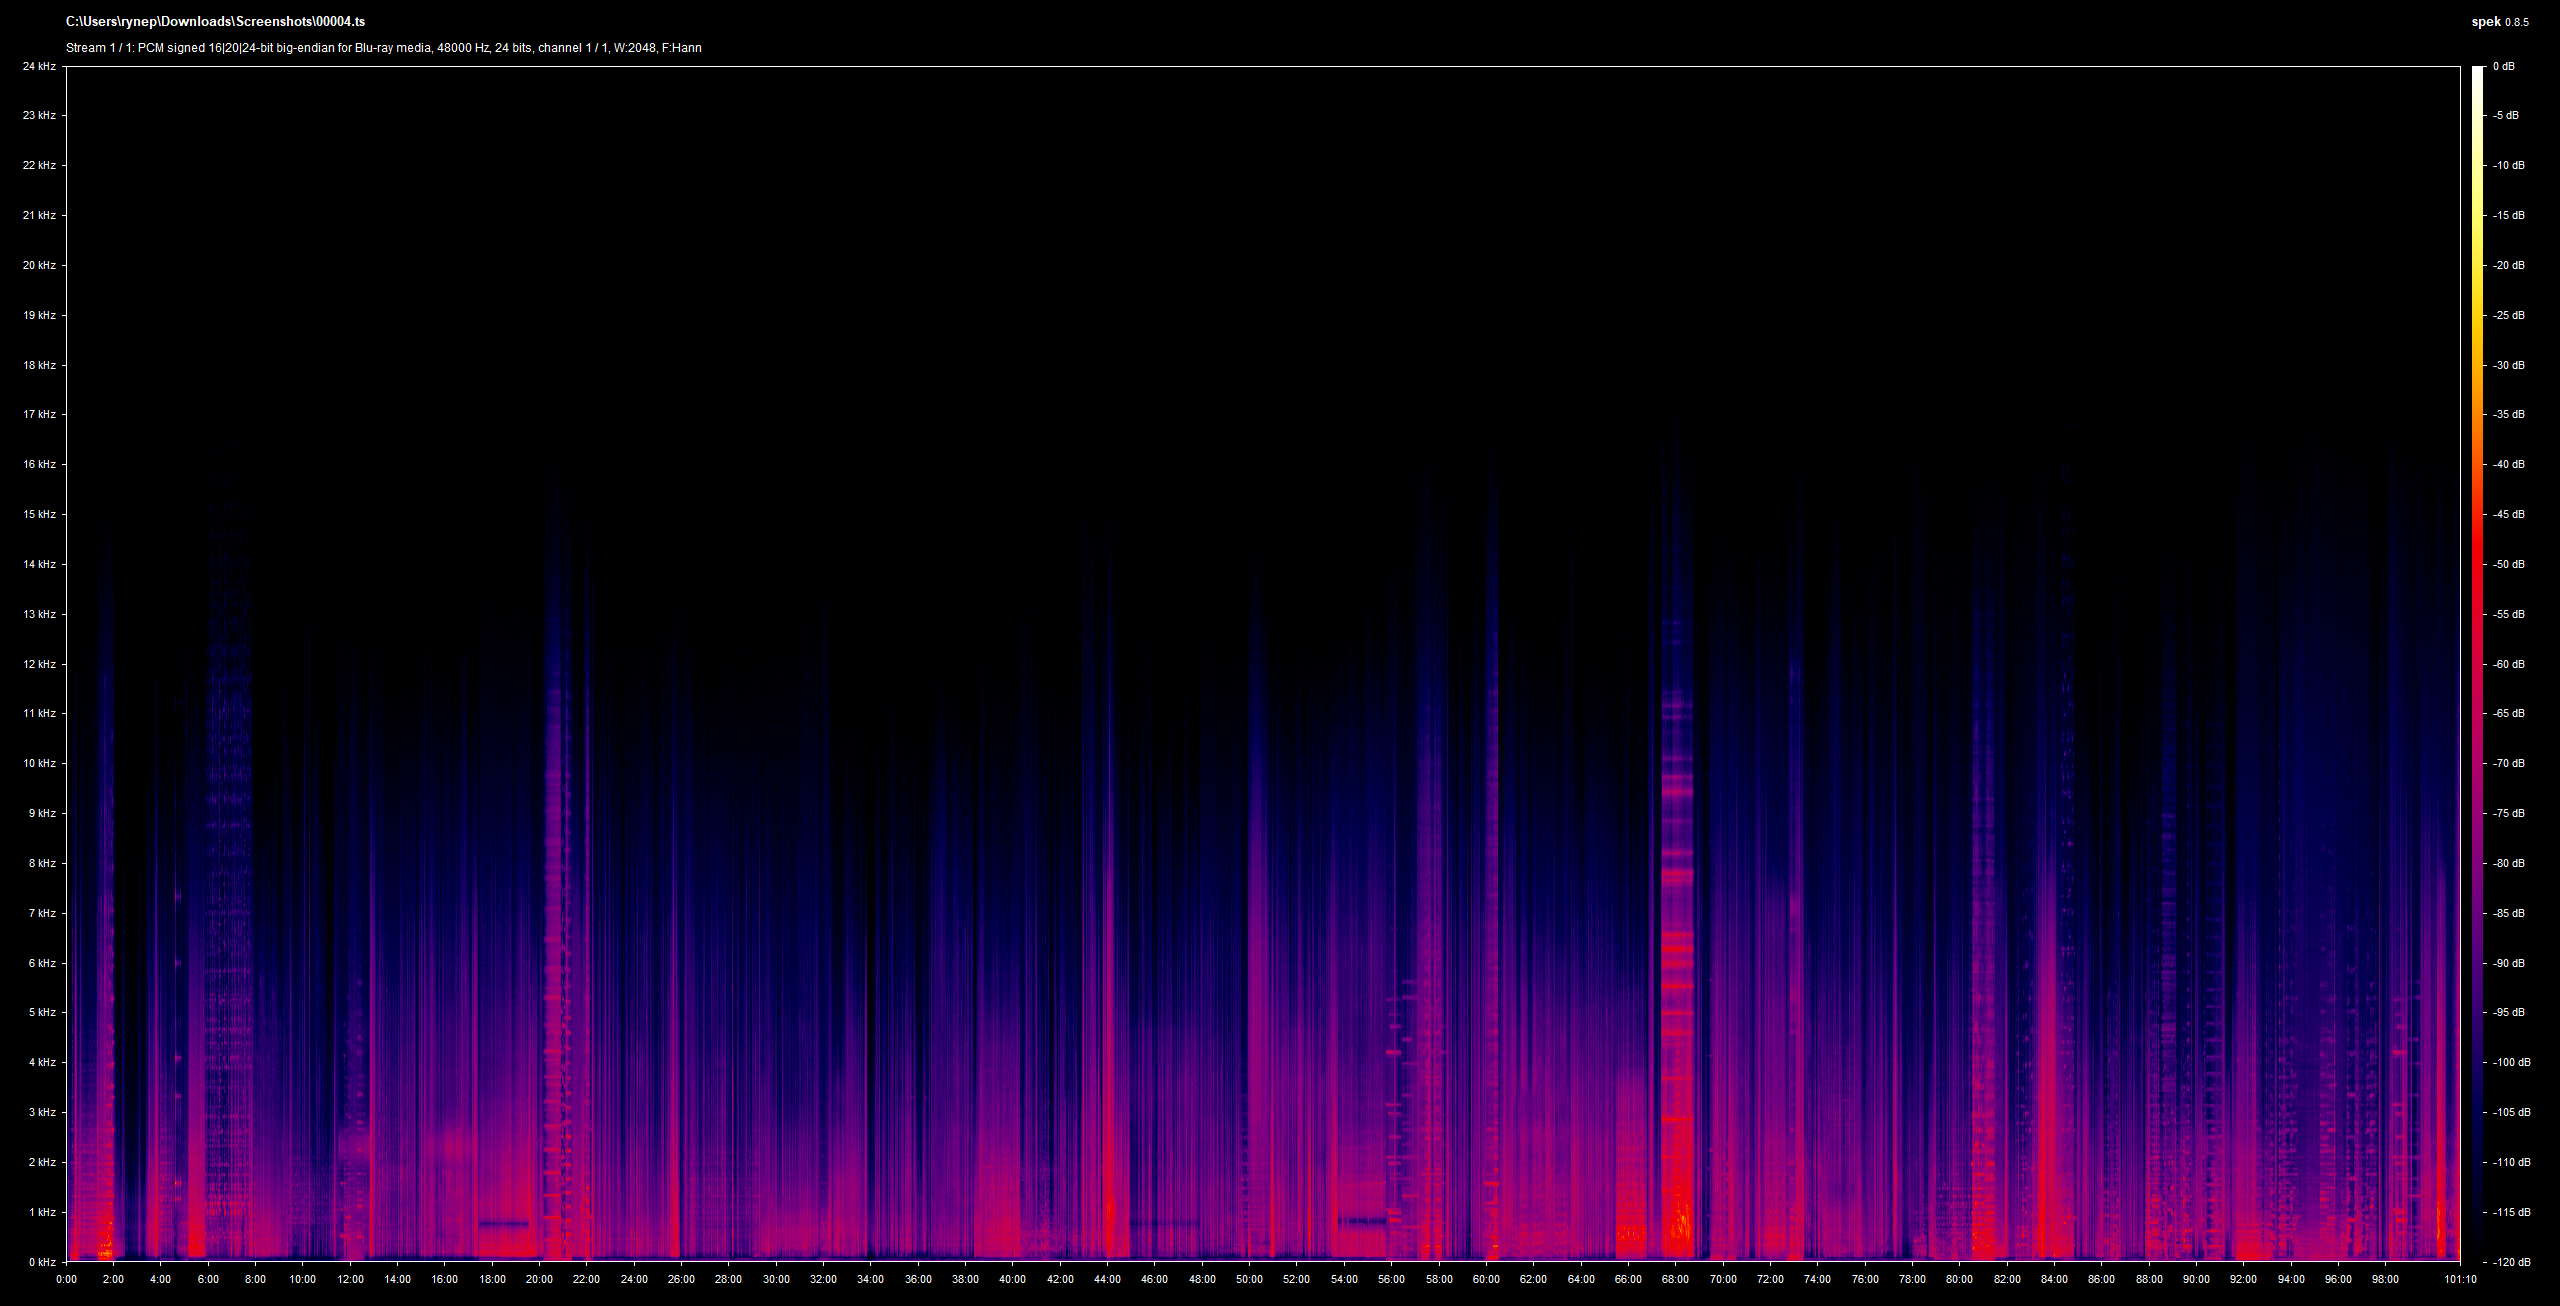Click the 84:00 time axis label
This screenshot has height=1306, width=2560.
coord(2054,1279)
